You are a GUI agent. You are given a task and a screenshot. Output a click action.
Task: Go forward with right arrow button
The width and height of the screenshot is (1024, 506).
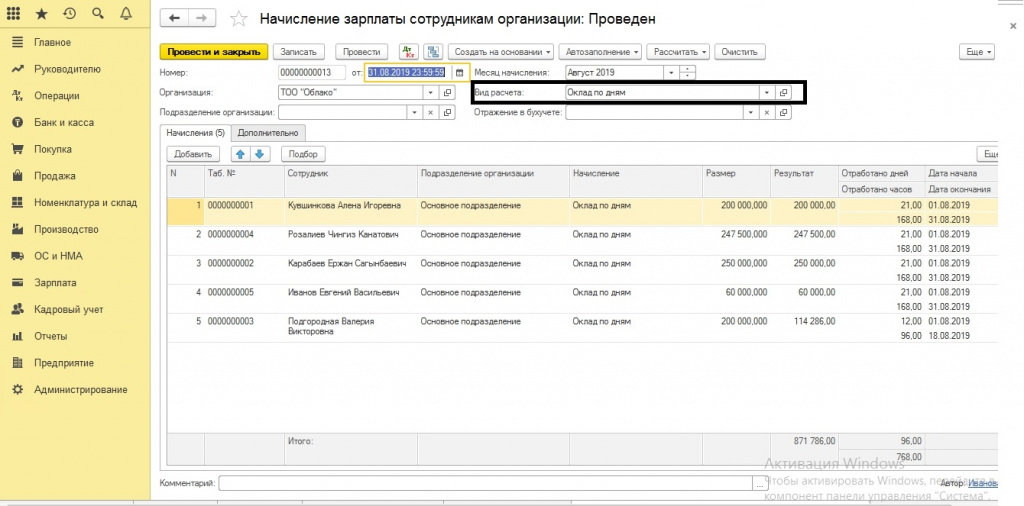click(202, 18)
